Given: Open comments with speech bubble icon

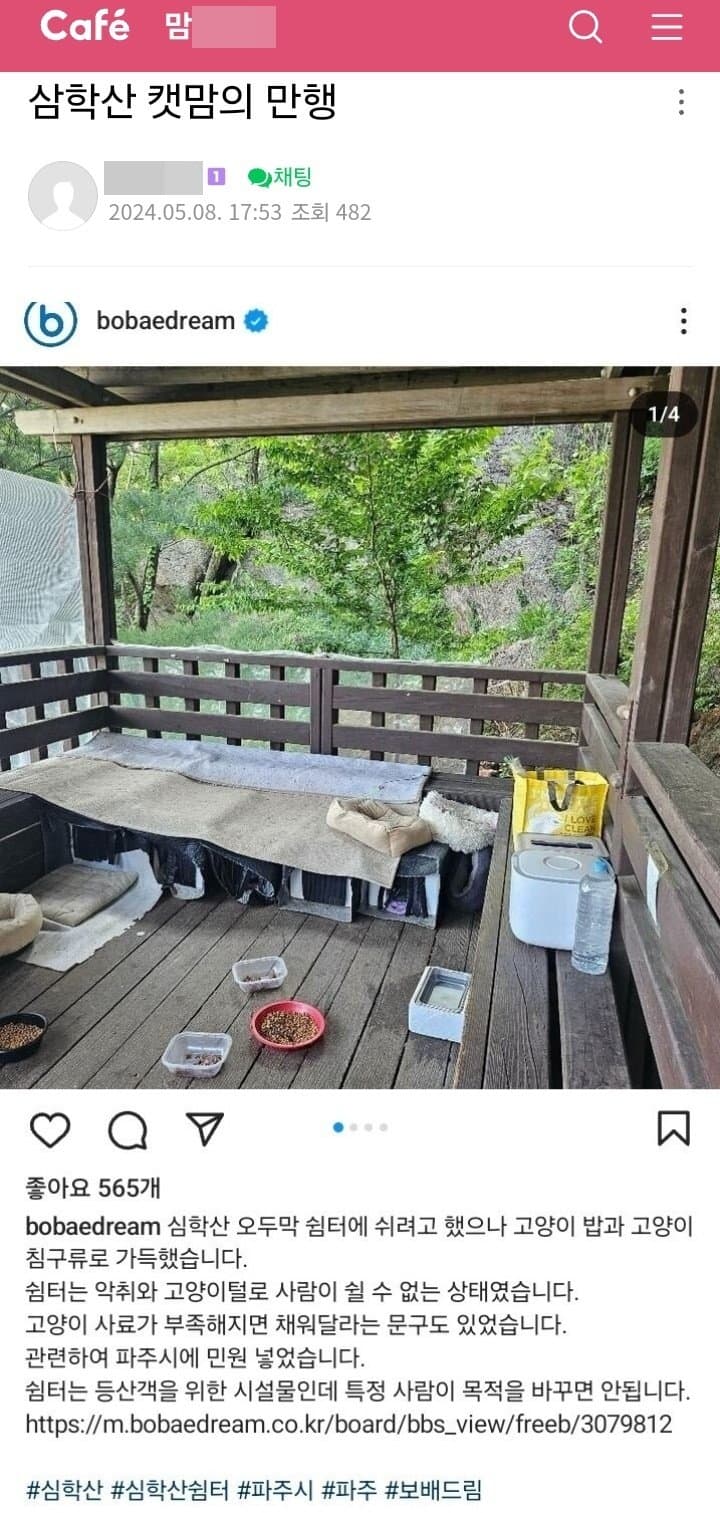Looking at the screenshot, I should (128, 1130).
